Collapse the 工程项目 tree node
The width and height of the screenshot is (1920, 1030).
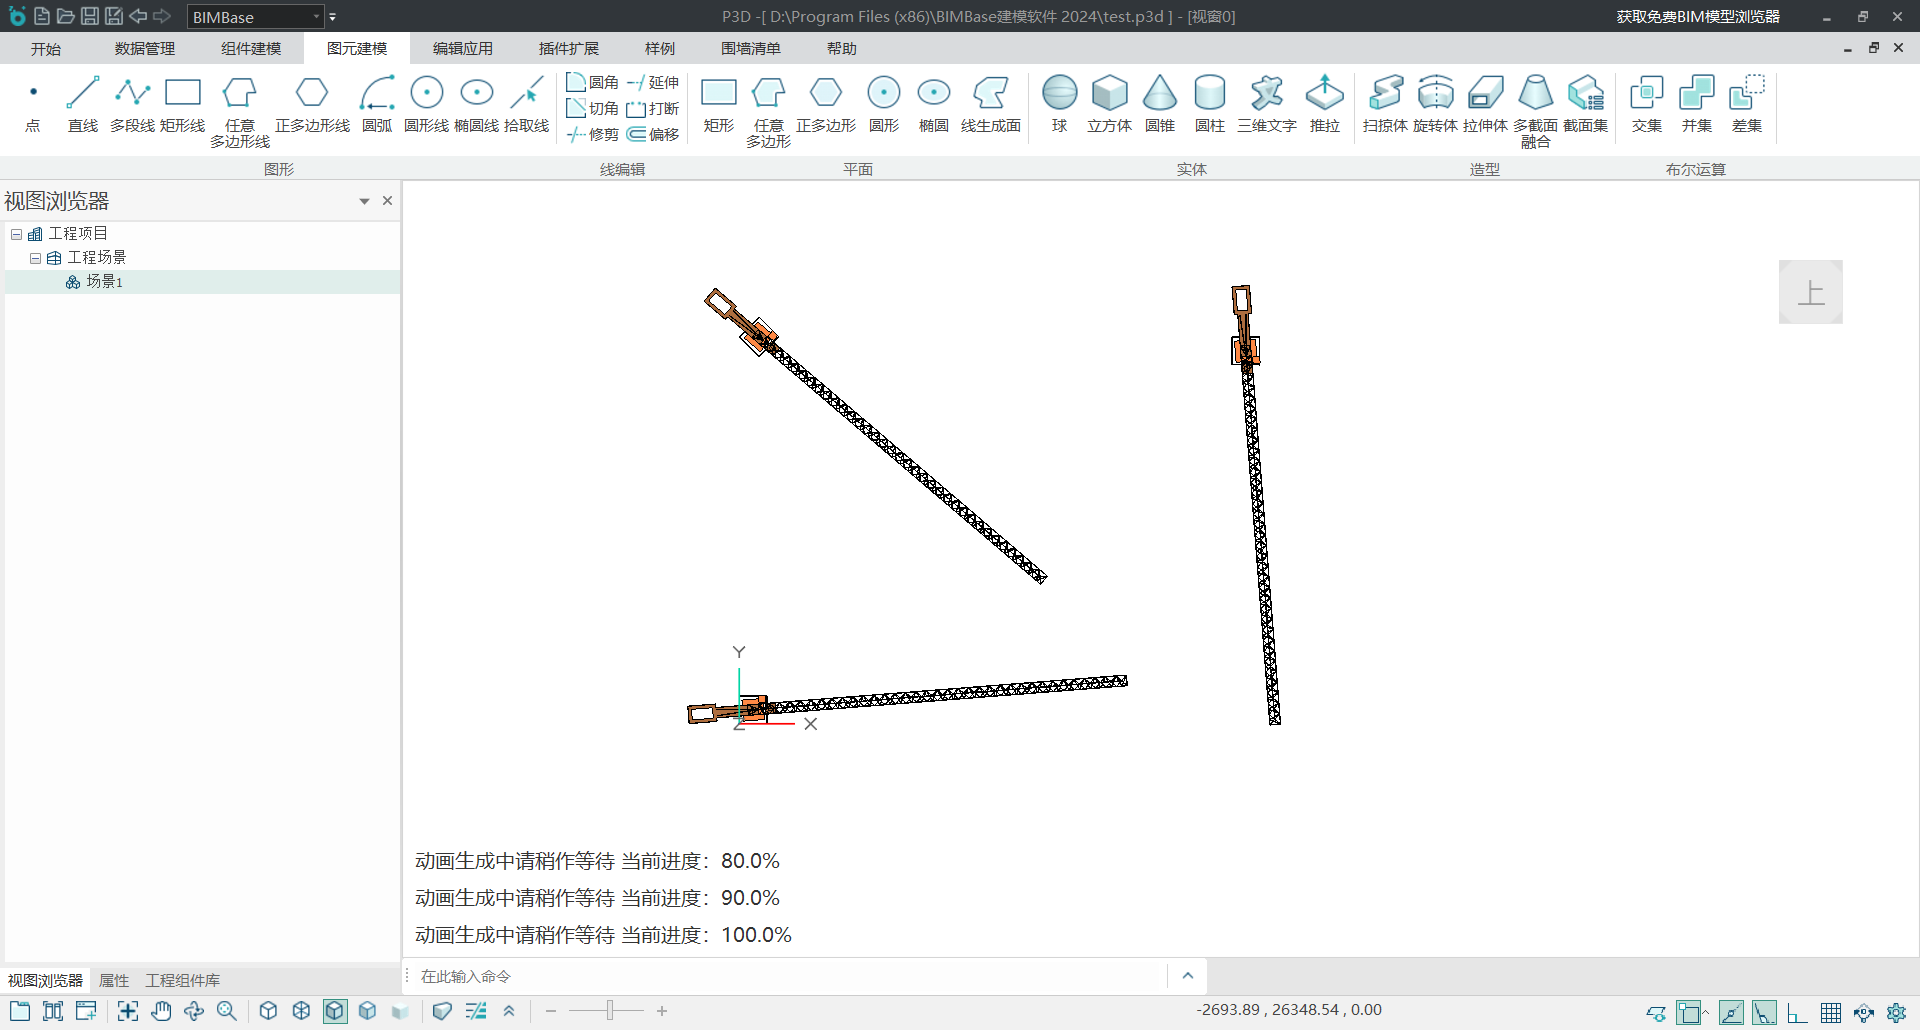(17, 234)
